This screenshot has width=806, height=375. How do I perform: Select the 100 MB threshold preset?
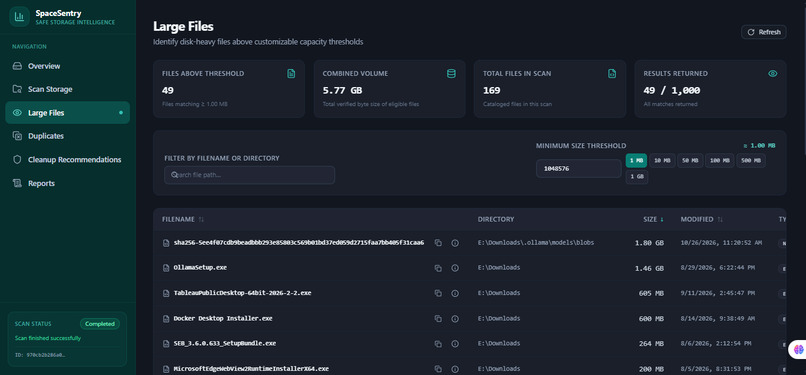point(719,161)
